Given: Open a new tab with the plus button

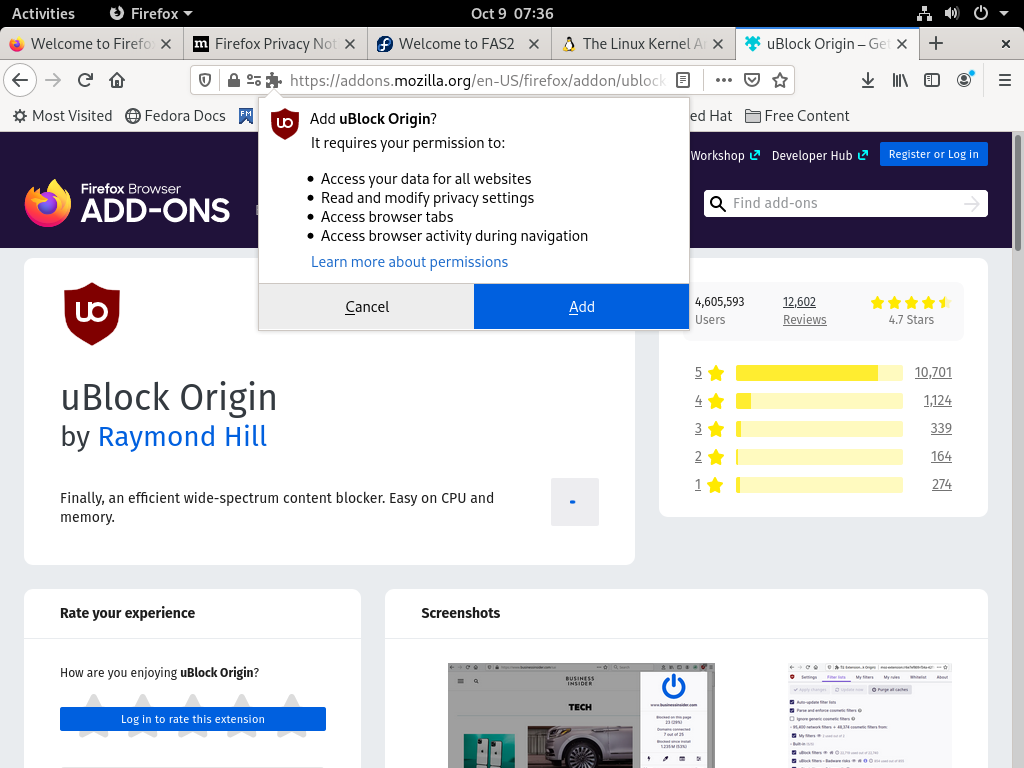Looking at the screenshot, I should coord(936,44).
